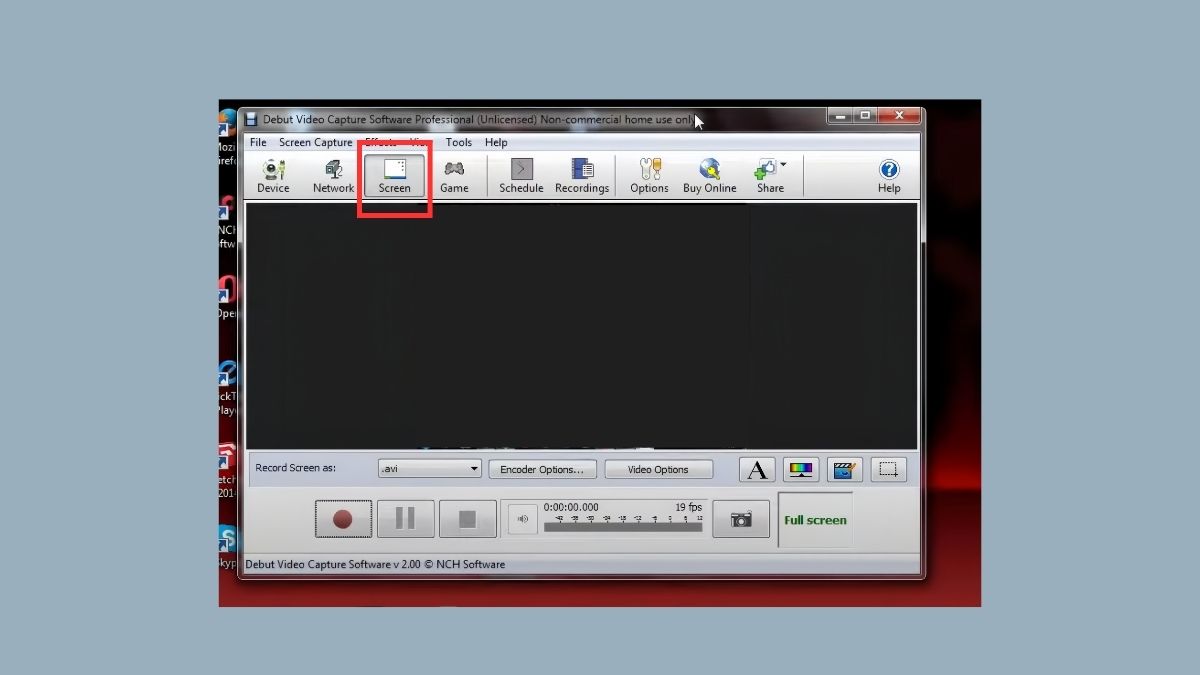Open the text caption tool
The image size is (1200, 675).
[x=757, y=469]
